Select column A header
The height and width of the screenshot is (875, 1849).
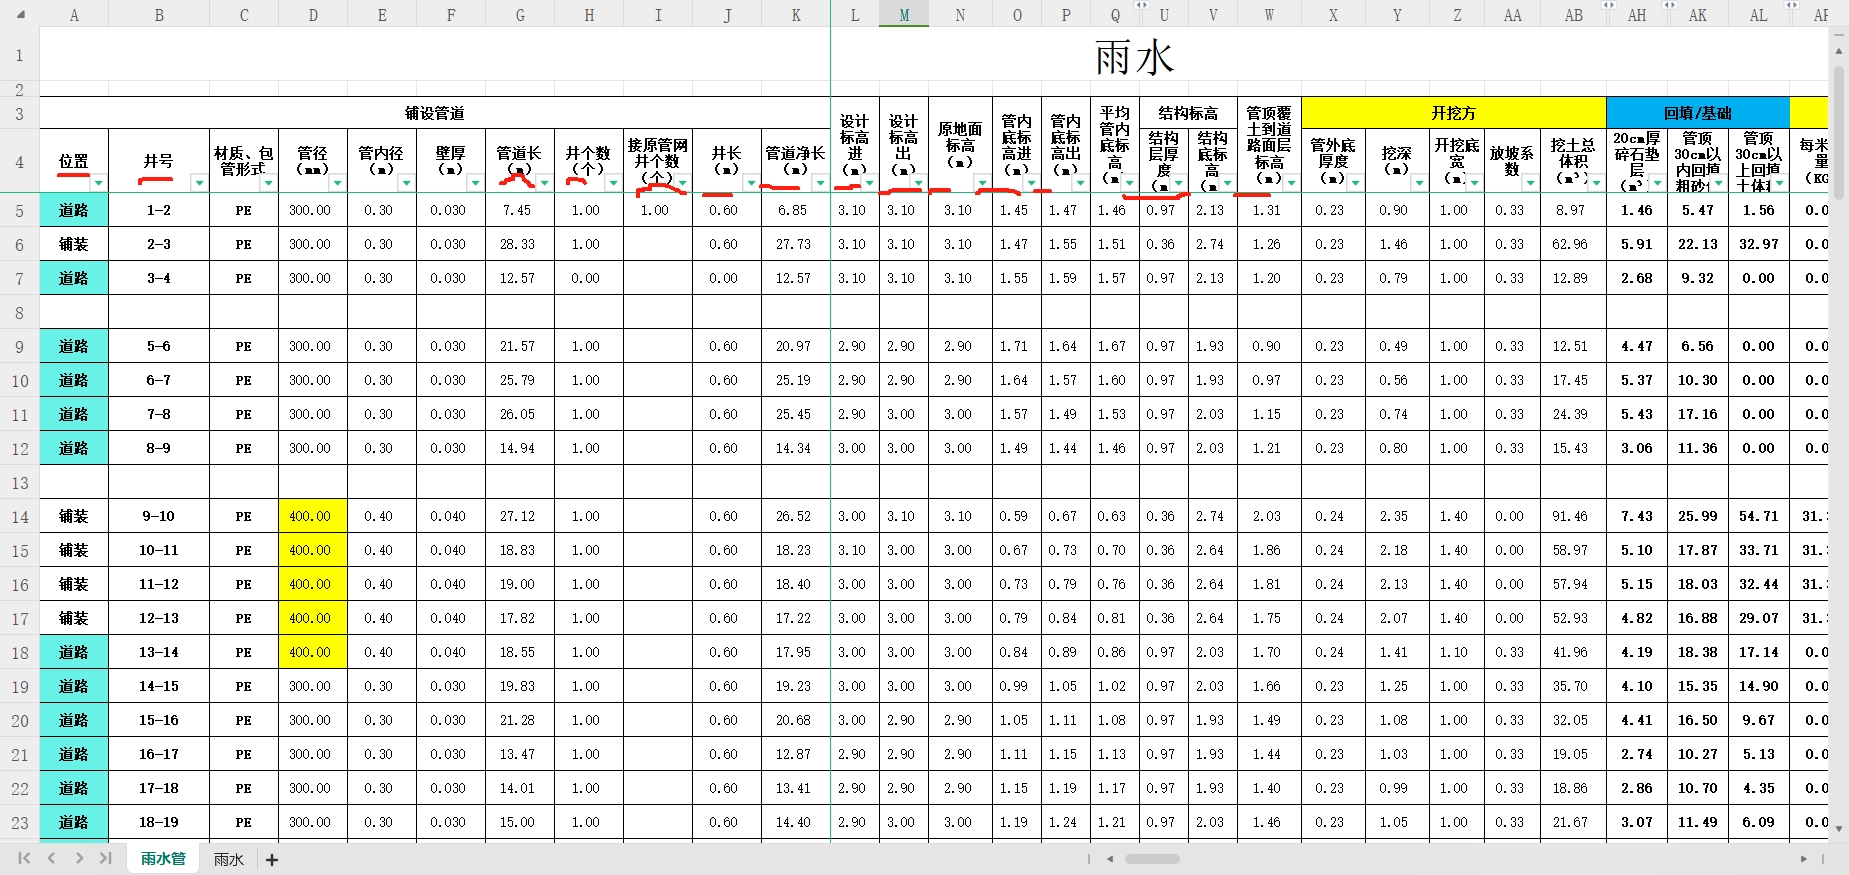tap(74, 15)
